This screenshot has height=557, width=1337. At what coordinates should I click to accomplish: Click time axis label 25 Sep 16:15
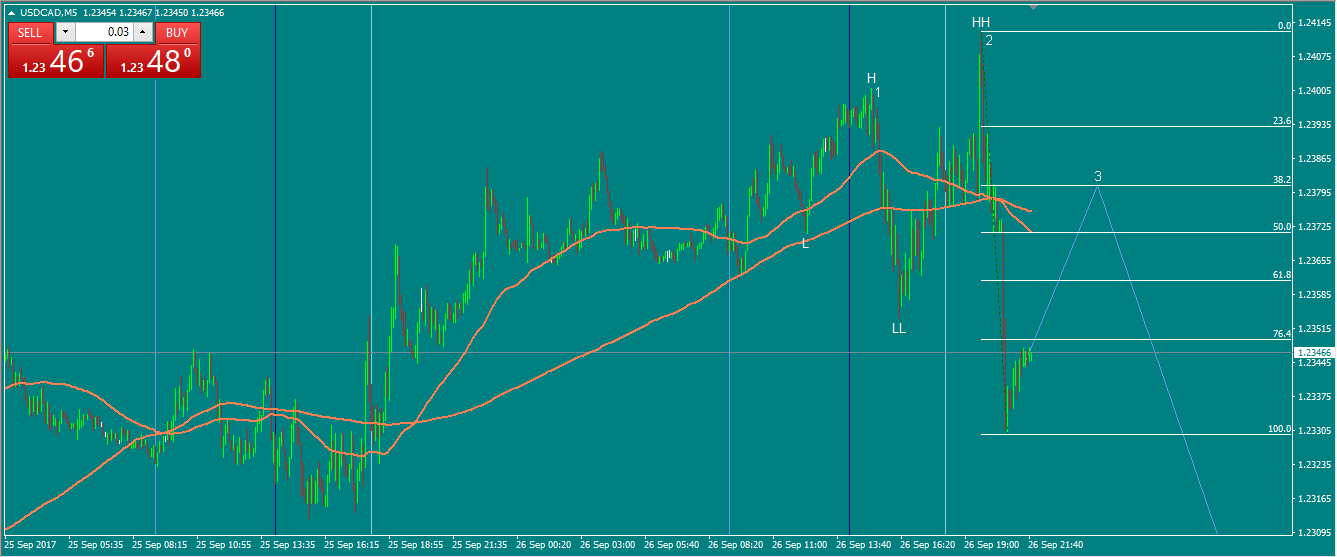[352, 546]
